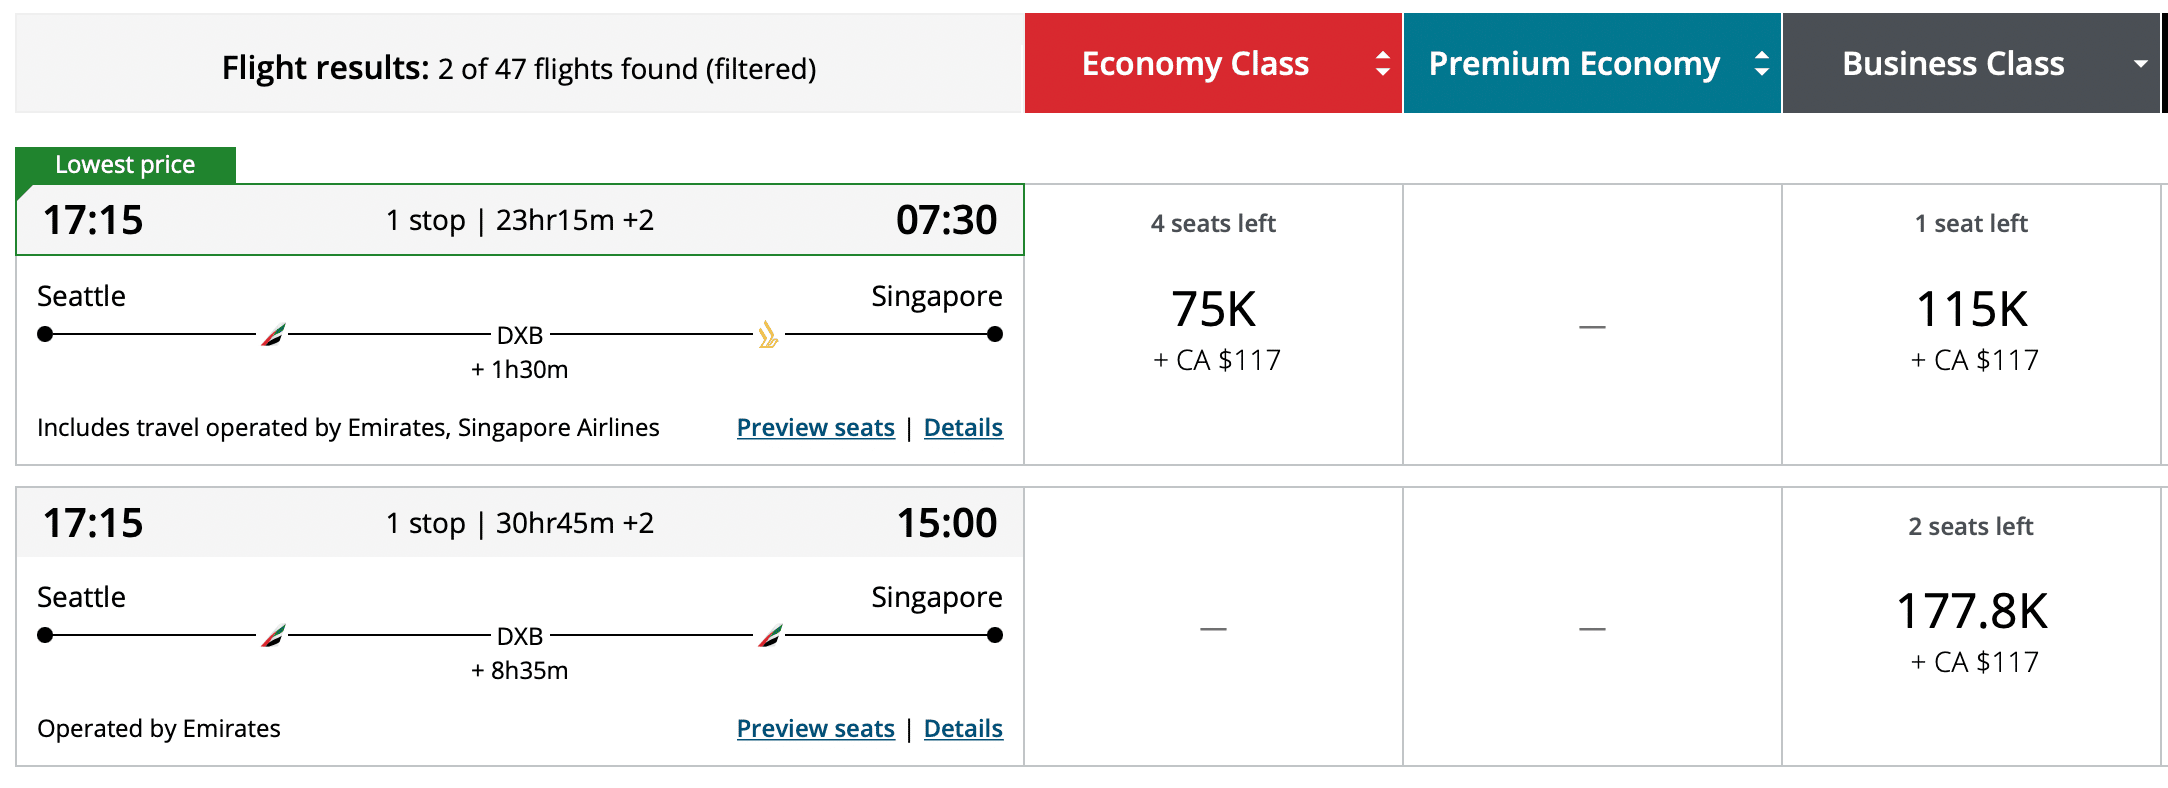Preview seats for the Emirates-only flight
2168x788 pixels.
pyautogui.click(x=815, y=729)
